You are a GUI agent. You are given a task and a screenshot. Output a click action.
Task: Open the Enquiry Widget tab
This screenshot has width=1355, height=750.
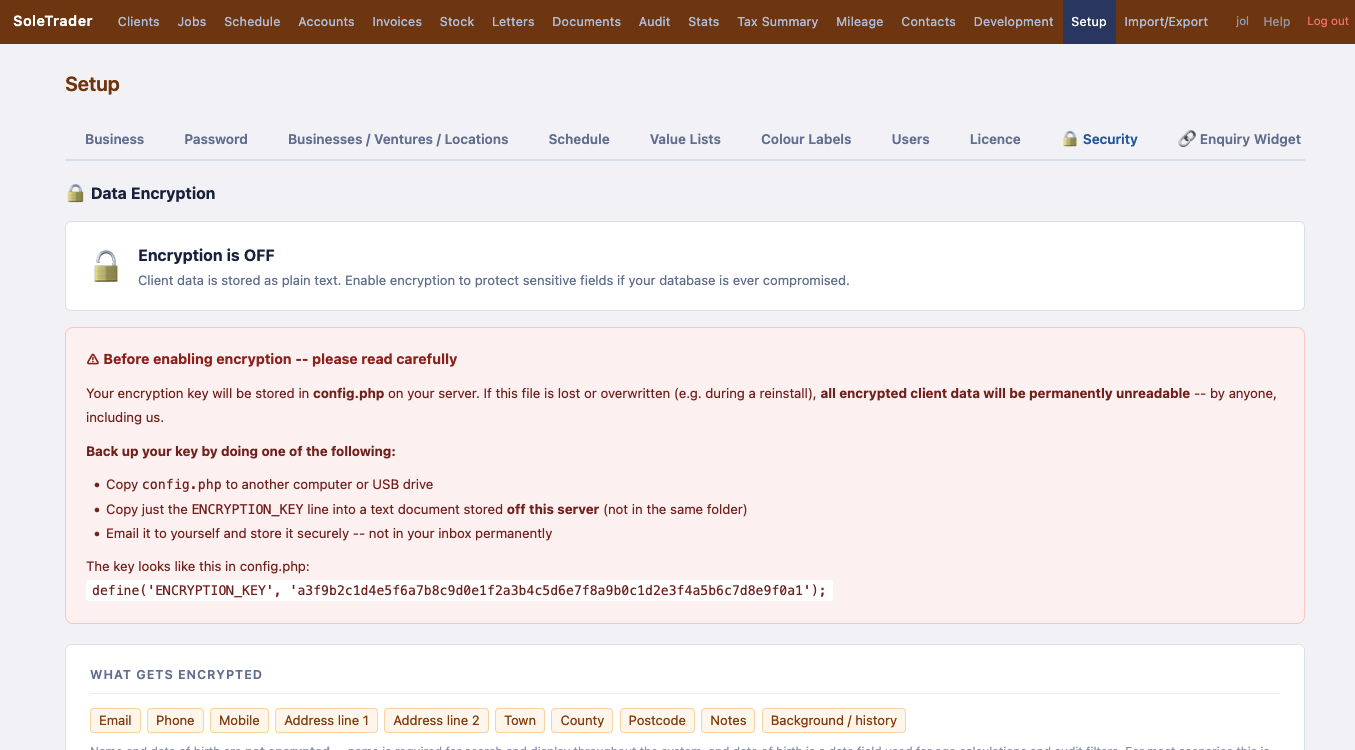1240,139
